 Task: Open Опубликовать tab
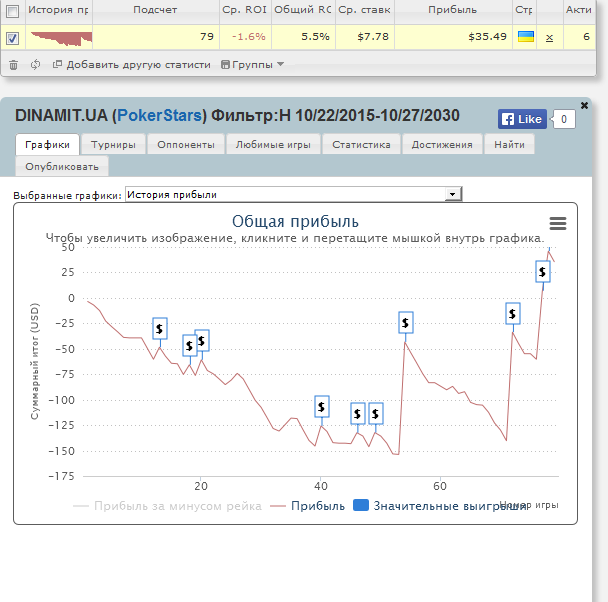click(62, 167)
